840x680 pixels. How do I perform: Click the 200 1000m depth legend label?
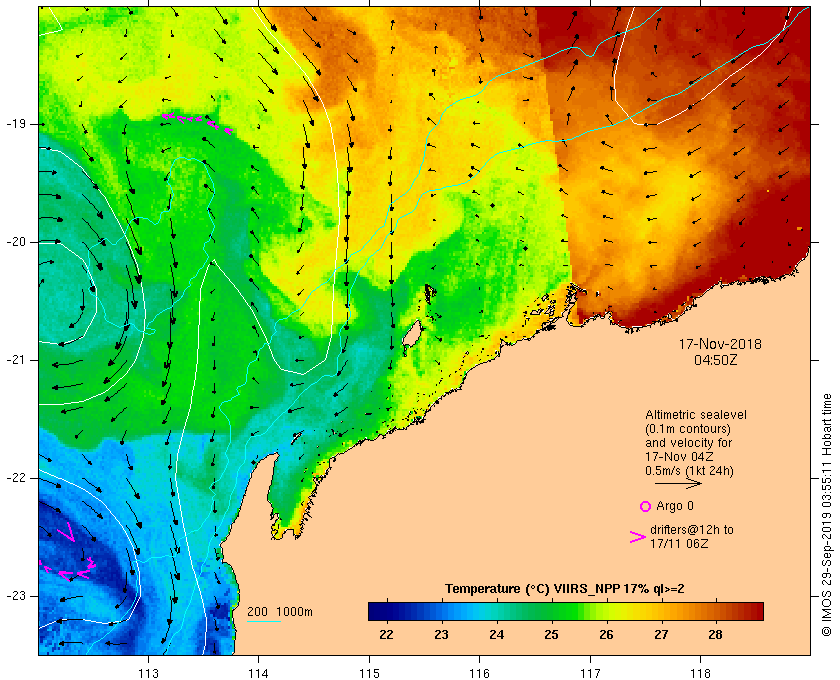tap(280, 612)
